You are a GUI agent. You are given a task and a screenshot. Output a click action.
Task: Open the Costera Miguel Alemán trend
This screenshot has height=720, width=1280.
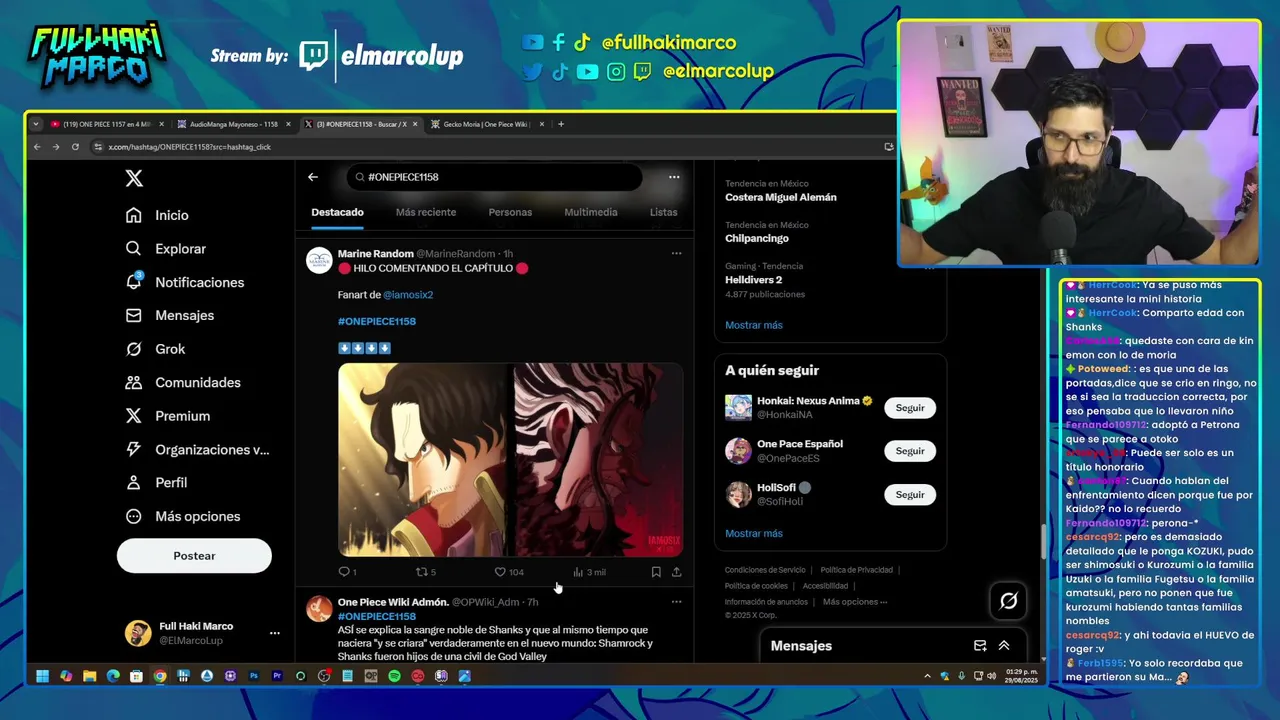pyautogui.click(x=781, y=197)
